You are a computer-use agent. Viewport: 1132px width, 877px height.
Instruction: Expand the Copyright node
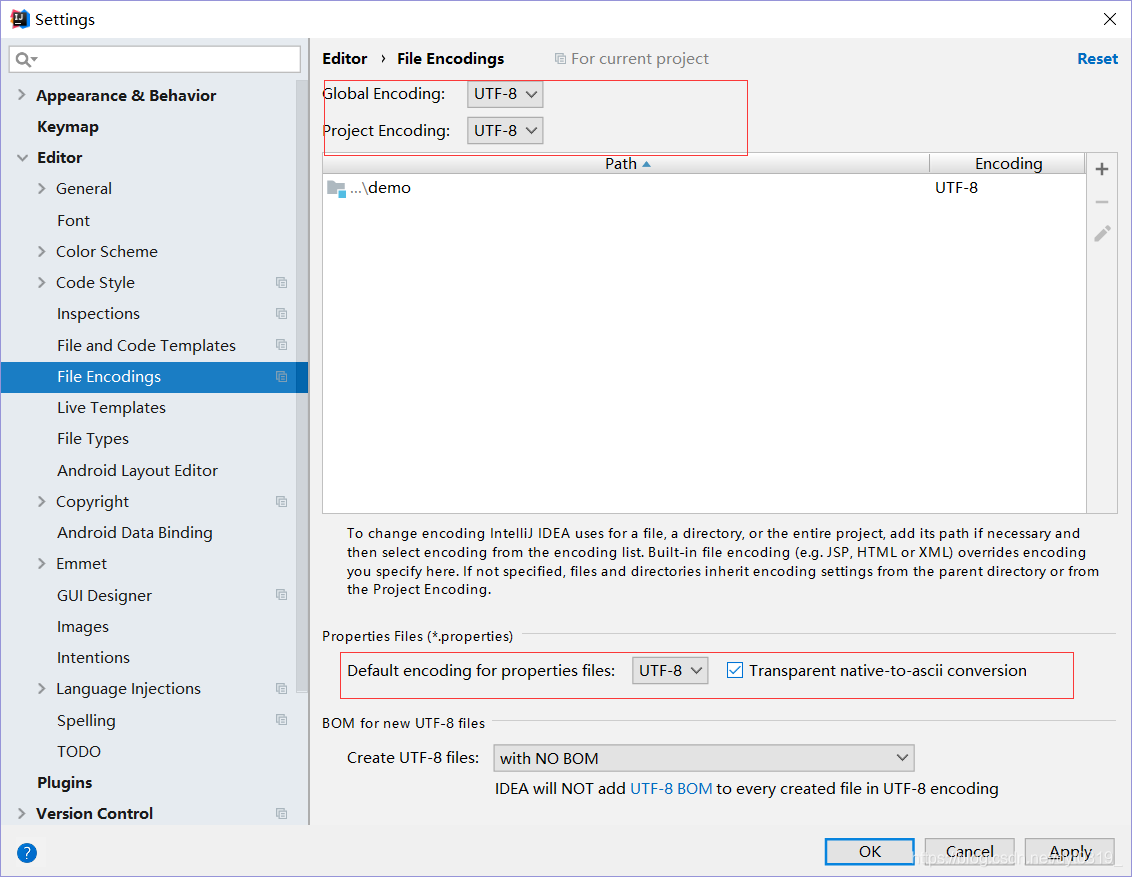[x=41, y=501]
